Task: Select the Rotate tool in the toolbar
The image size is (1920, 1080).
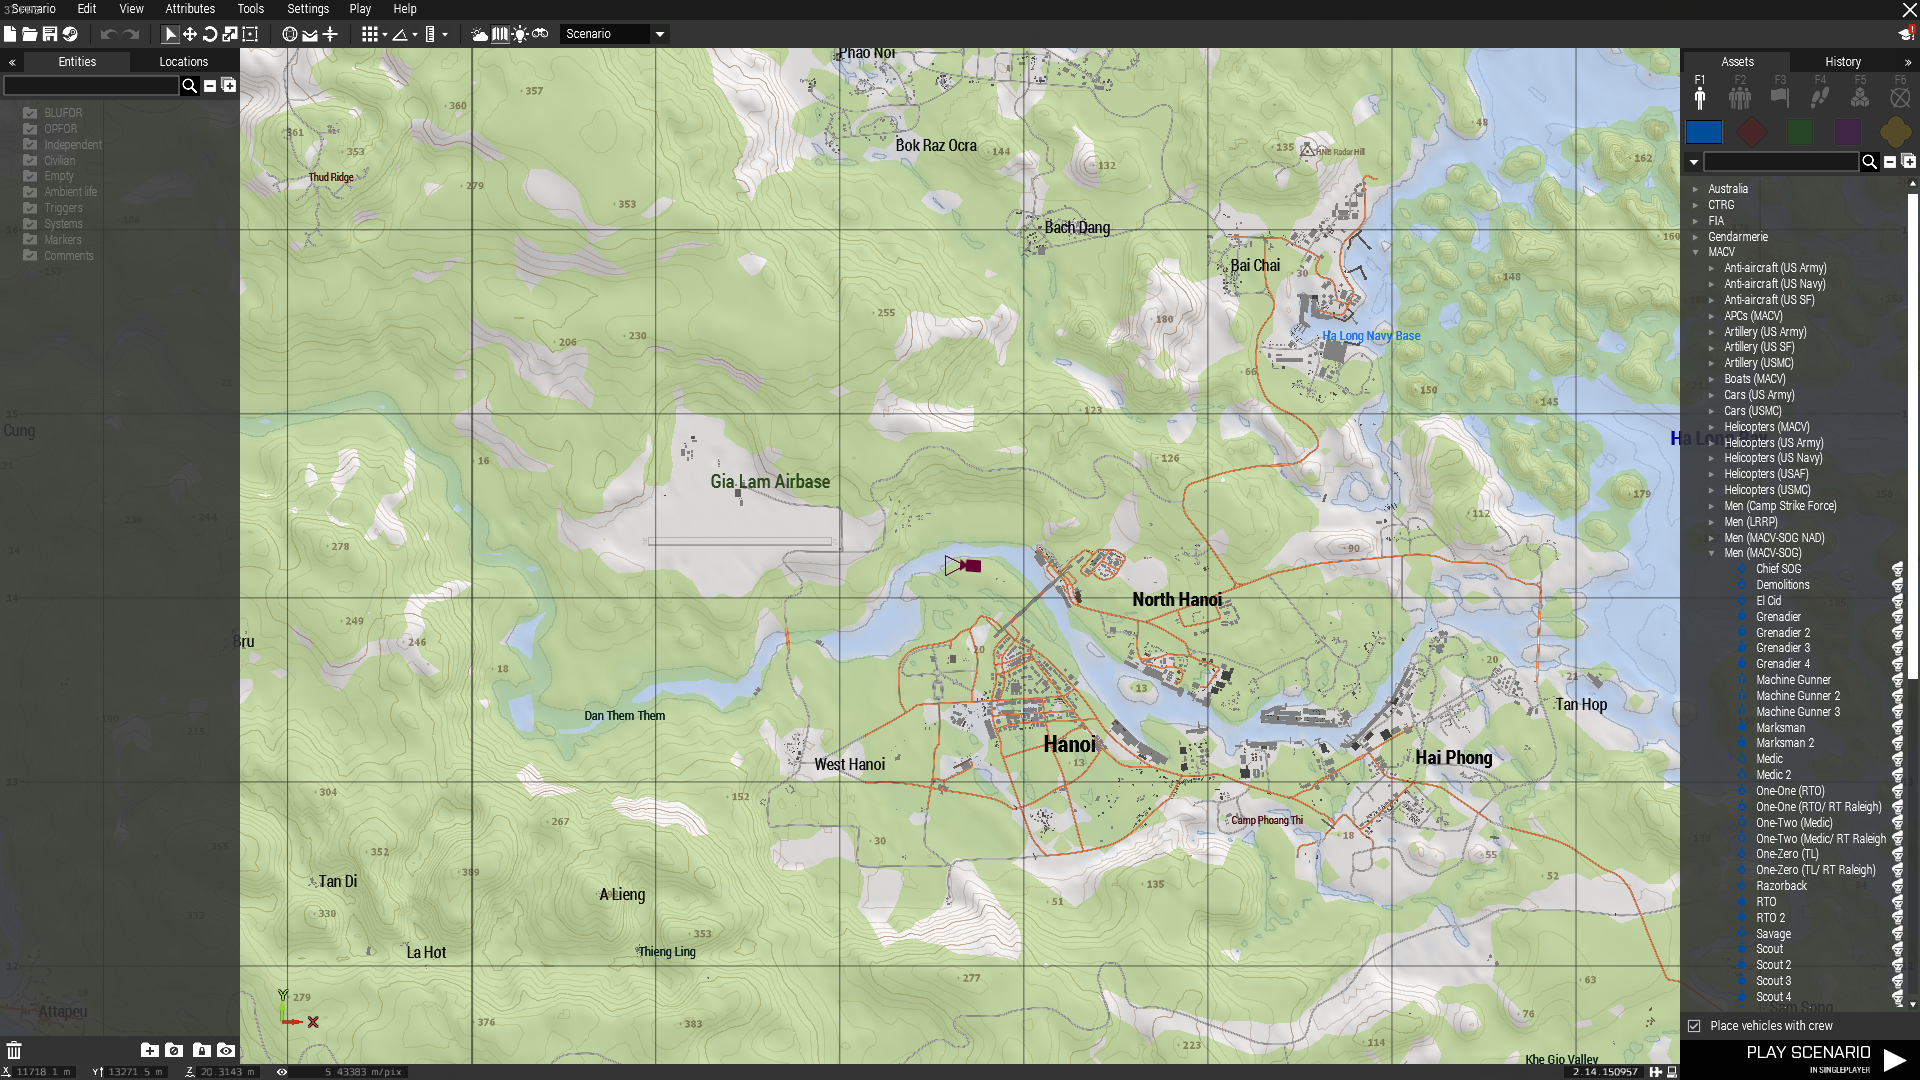Action: pos(209,33)
